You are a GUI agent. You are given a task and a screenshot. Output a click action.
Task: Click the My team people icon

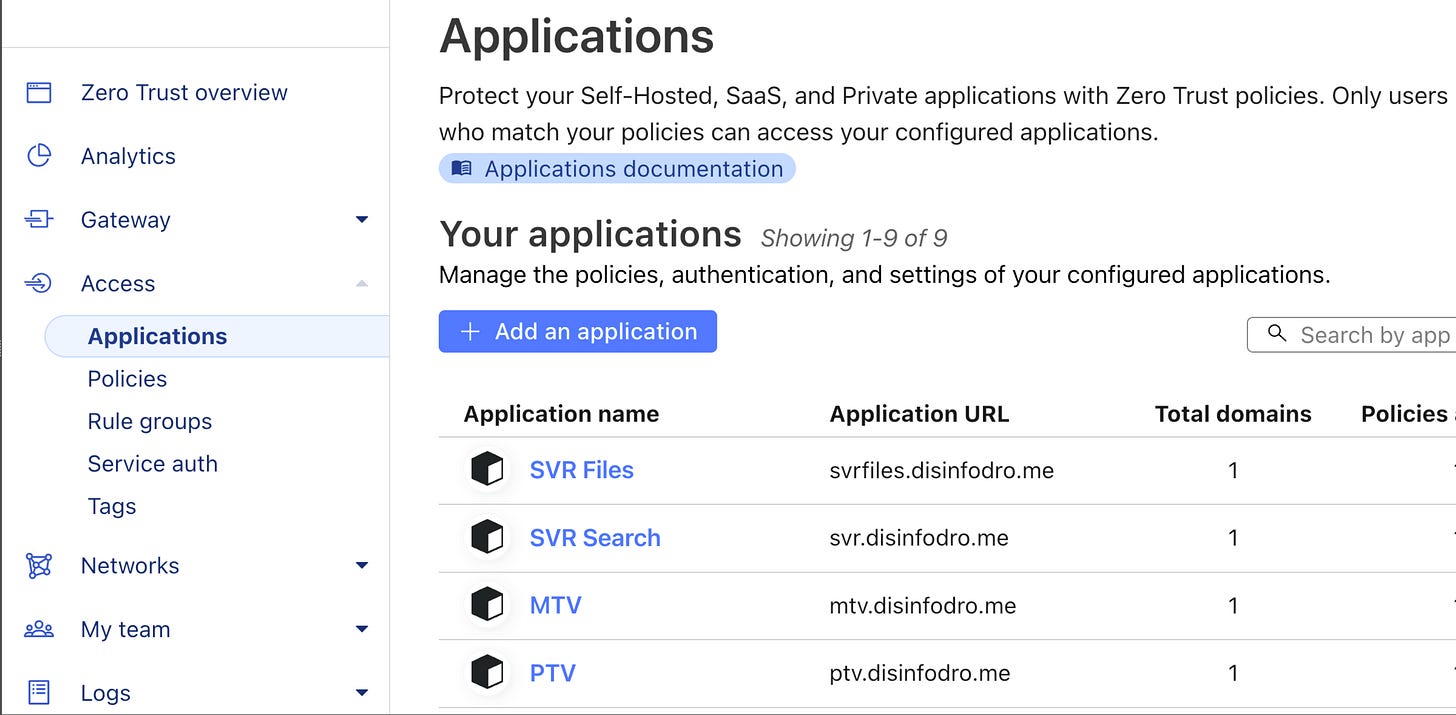[39, 630]
